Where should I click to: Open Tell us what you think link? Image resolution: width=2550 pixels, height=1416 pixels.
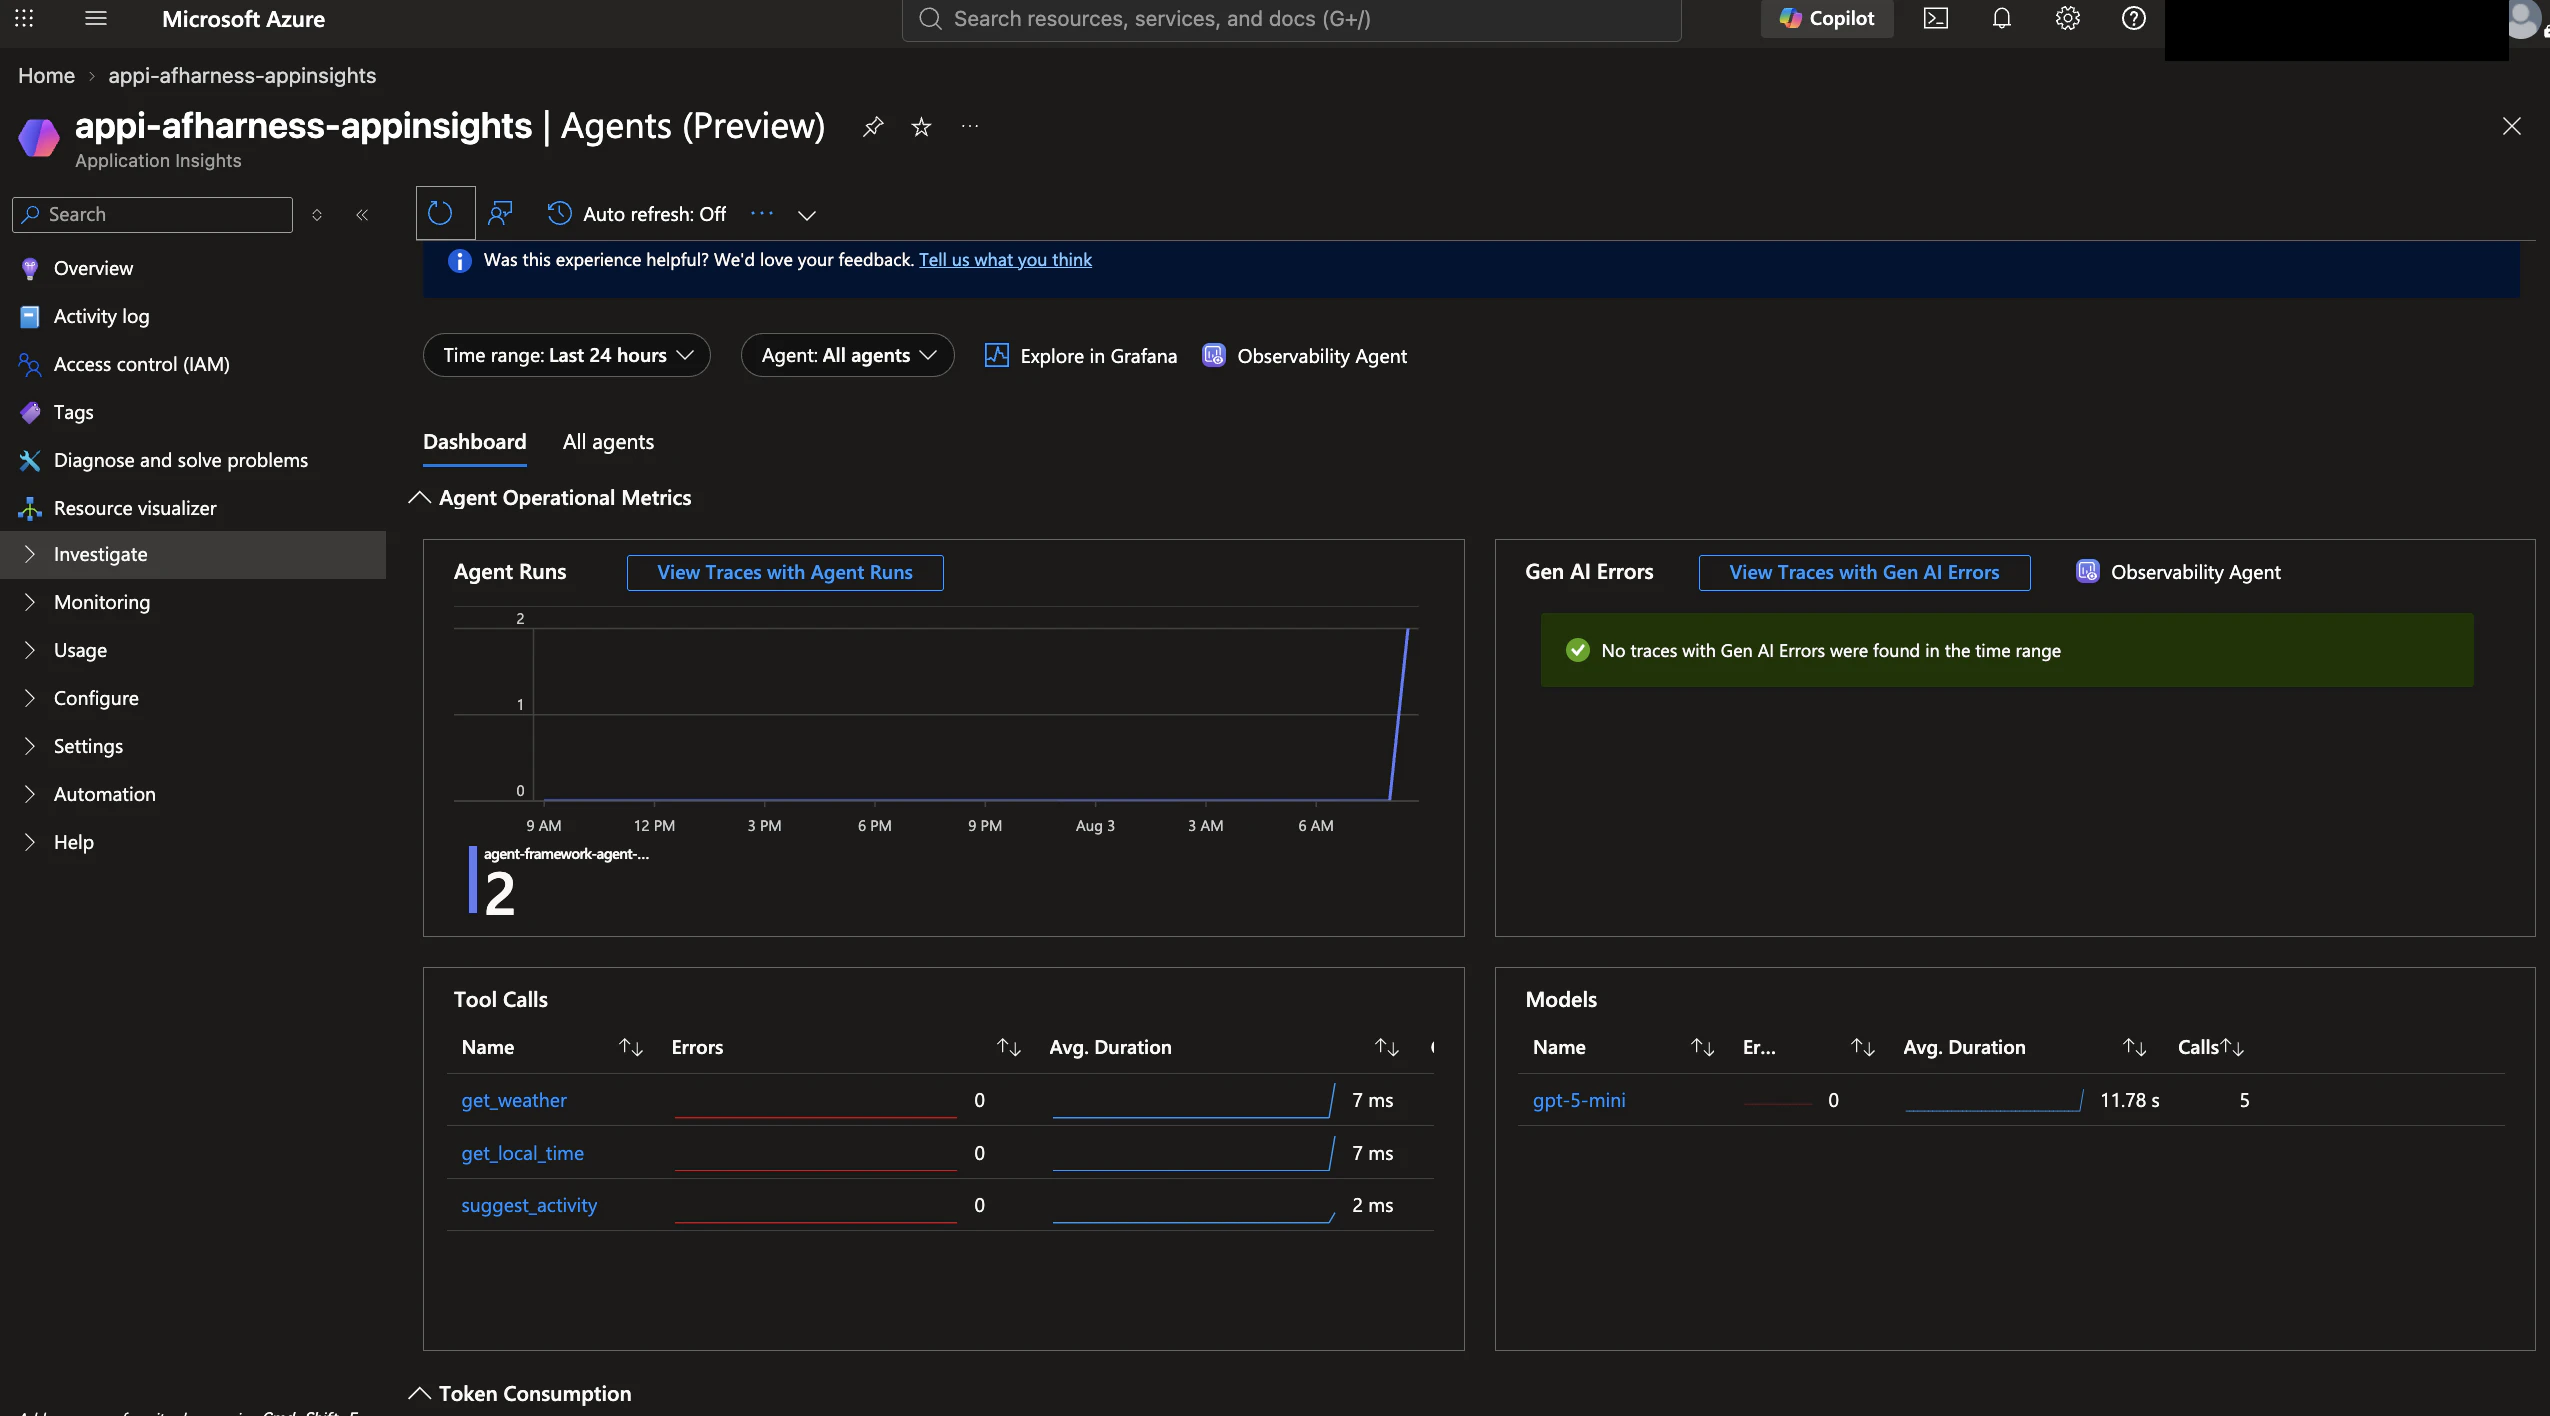[x=1005, y=260]
